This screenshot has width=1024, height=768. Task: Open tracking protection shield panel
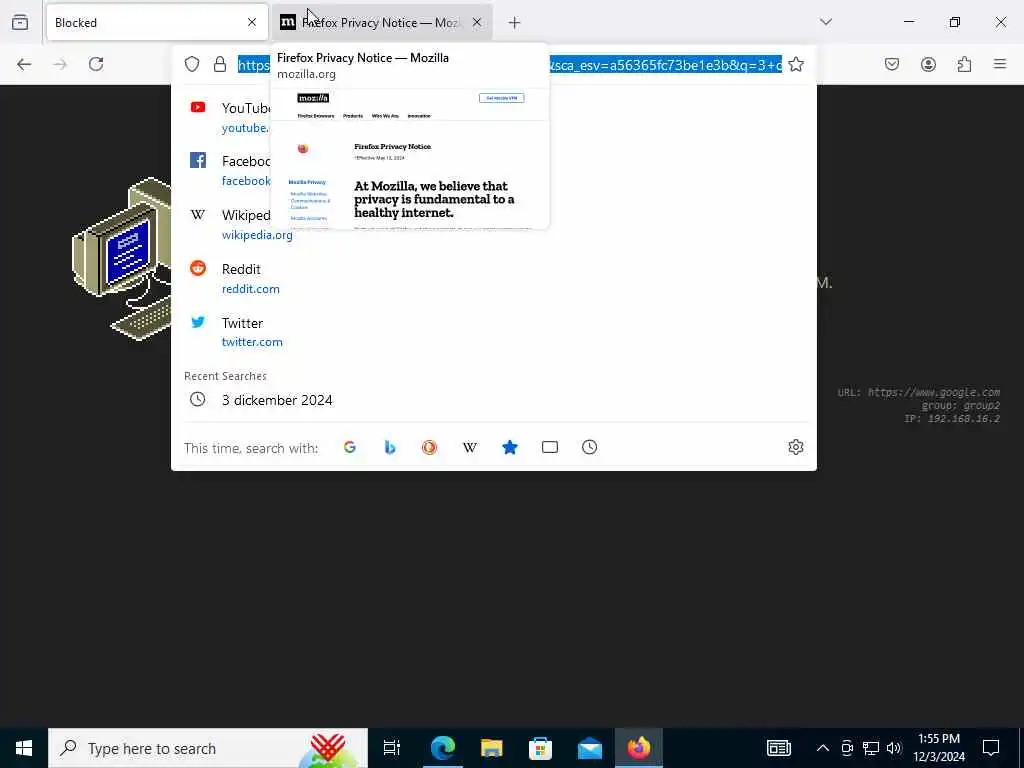192,64
